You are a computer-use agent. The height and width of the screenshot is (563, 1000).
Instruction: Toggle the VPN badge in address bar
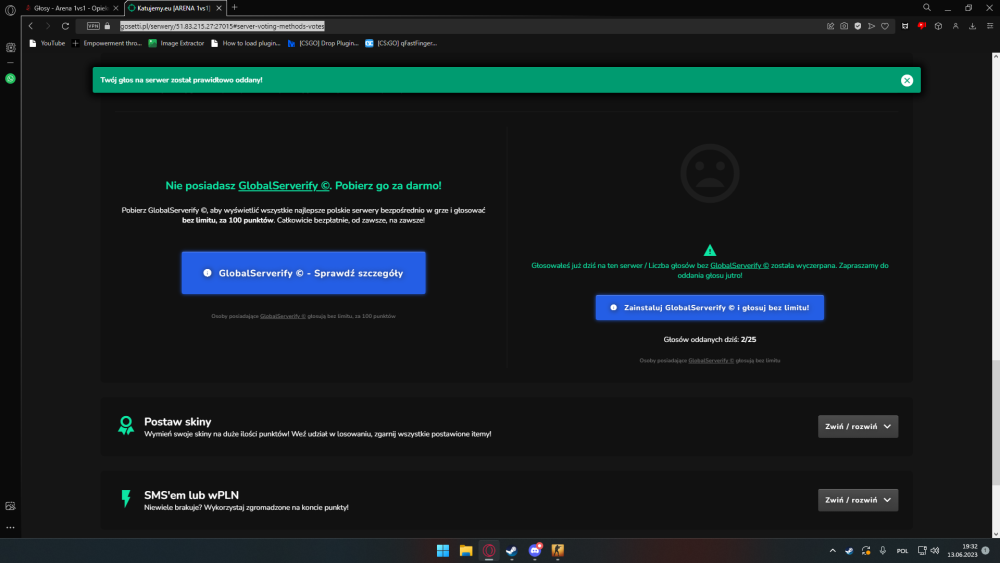[93, 26]
